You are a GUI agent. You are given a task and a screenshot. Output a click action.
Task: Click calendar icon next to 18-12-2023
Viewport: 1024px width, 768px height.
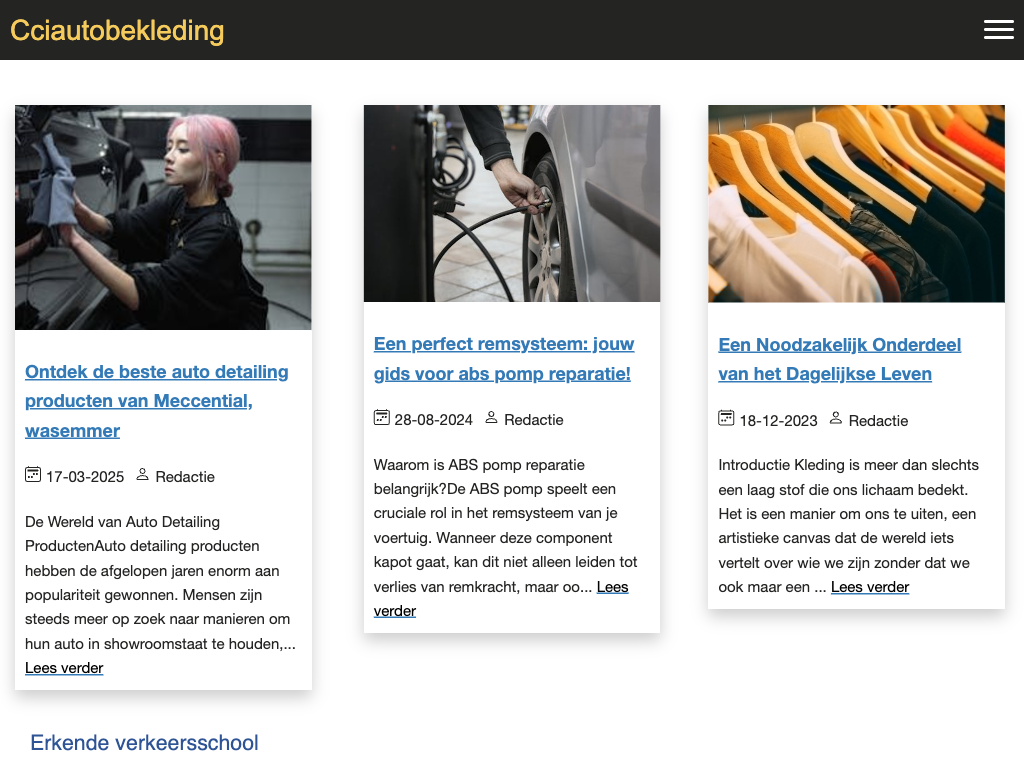click(x=727, y=418)
